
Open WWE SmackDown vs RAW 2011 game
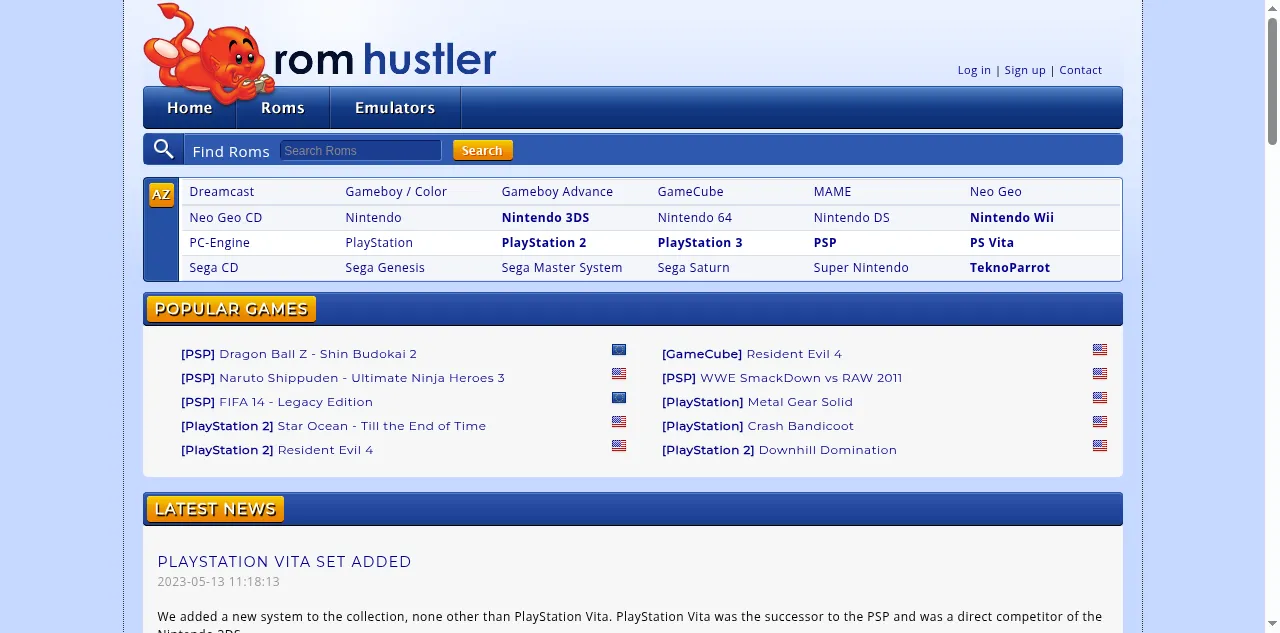(782, 378)
